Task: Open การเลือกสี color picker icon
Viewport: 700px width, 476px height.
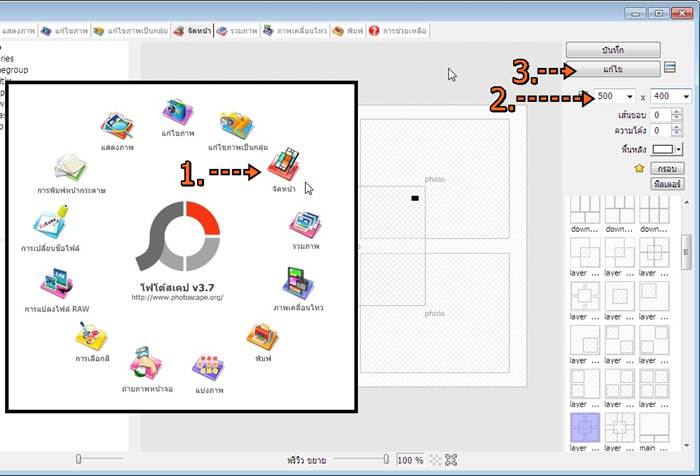Action: 92,336
